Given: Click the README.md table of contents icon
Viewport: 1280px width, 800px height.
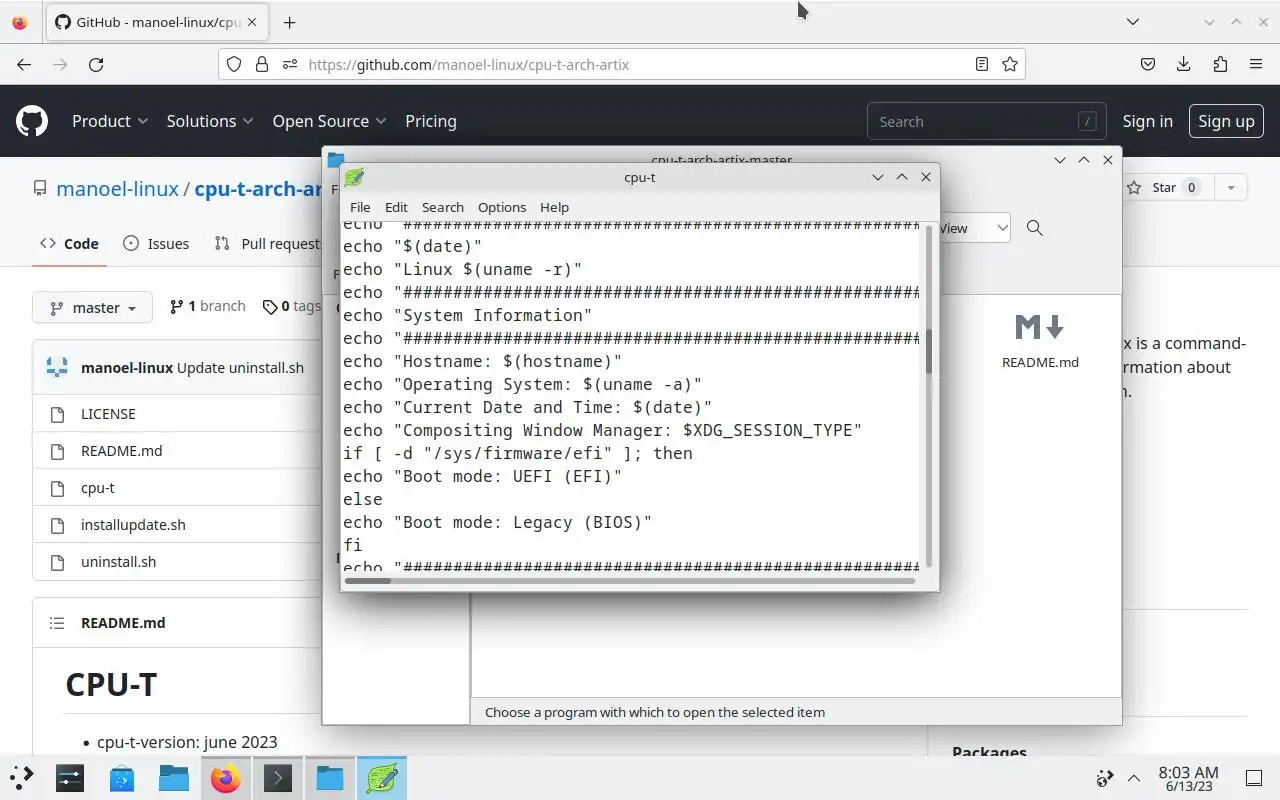Looking at the screenshot, I should pyautogui.click(x=56, y=622).
